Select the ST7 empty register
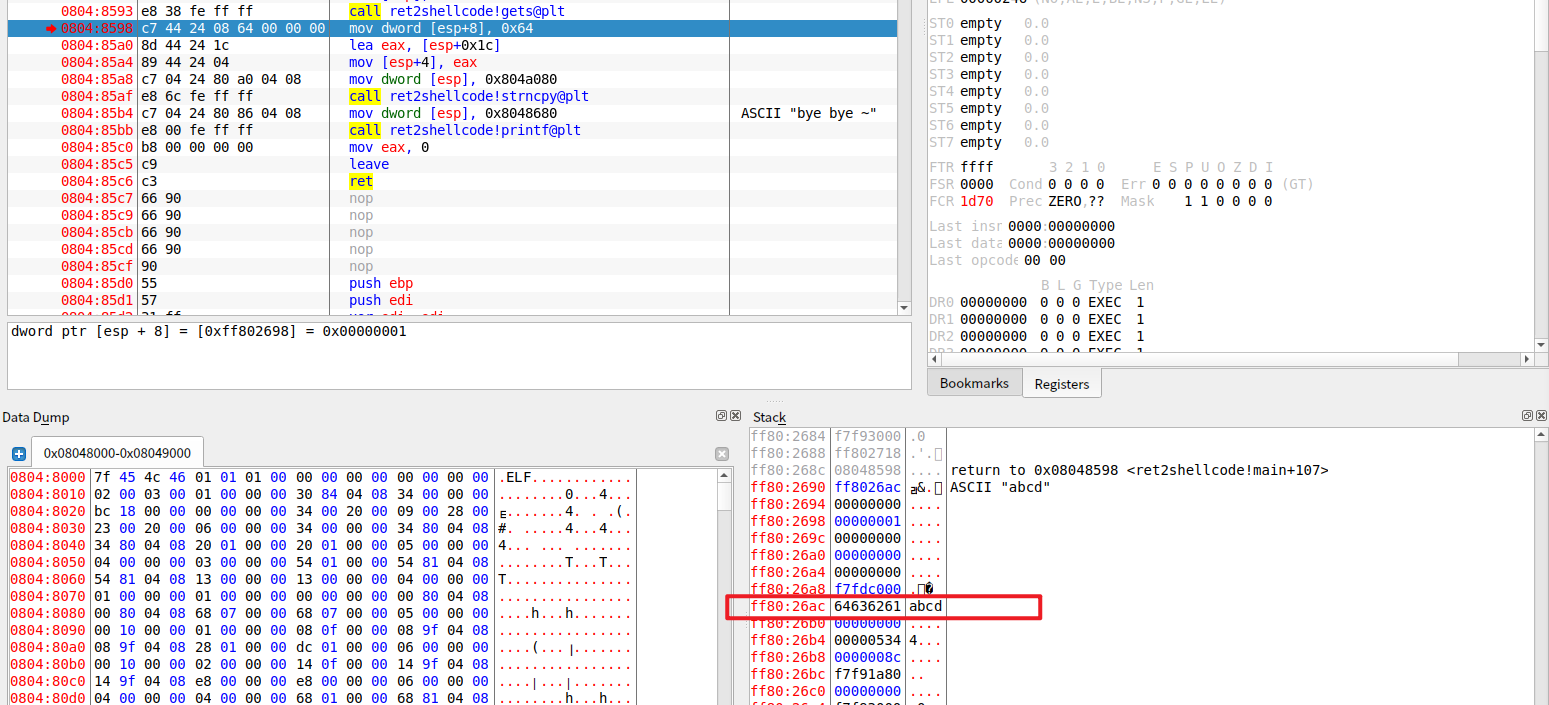Viewport: 1549px width, 705px height. tap(989, 142)
